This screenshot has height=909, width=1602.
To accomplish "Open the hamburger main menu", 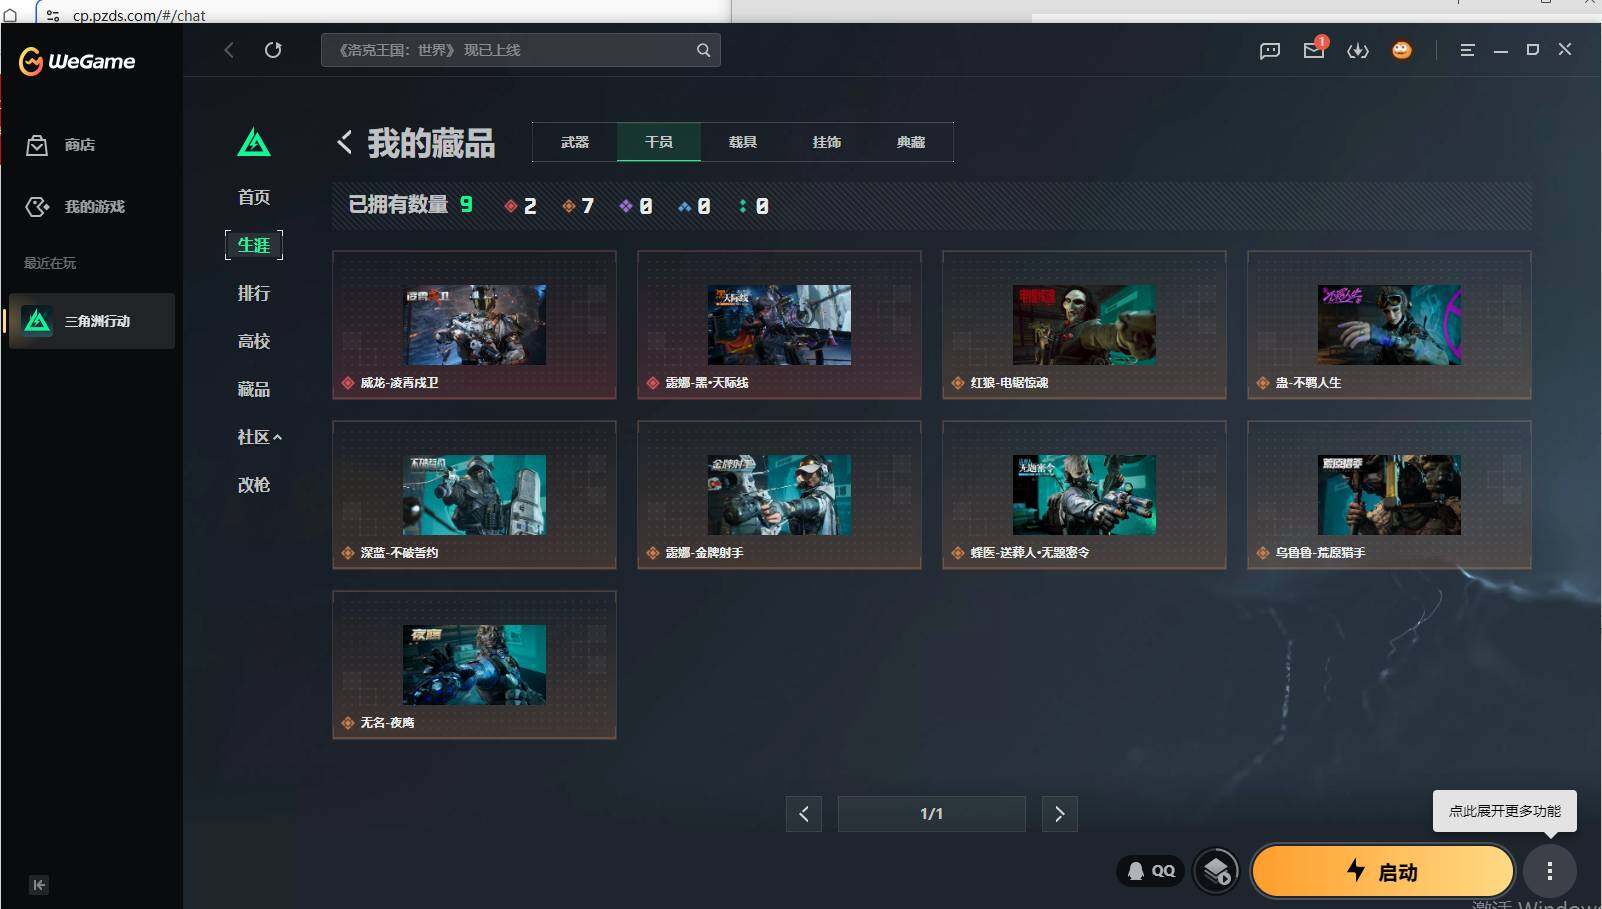I will (1467, 50).
